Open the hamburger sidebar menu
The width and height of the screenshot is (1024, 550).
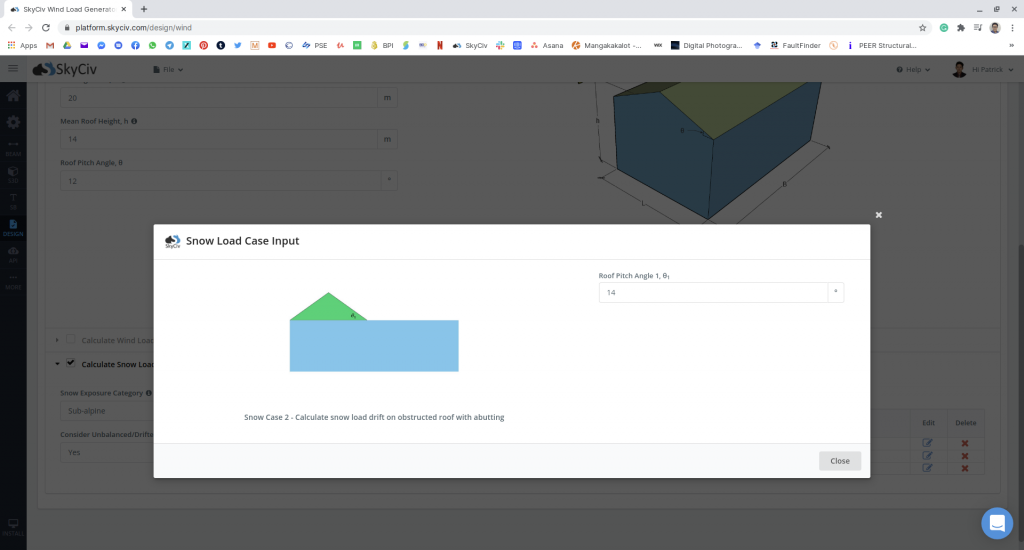click(13, 69)
